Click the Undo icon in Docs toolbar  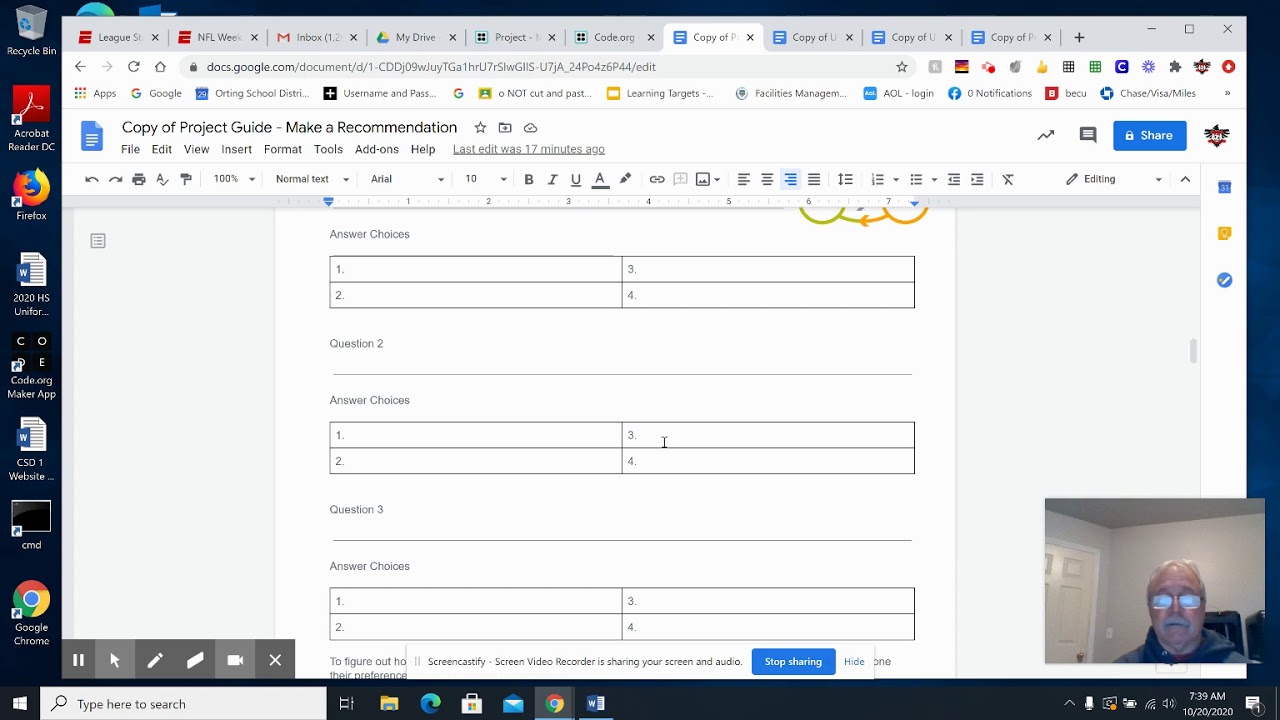pyautogui.click(x=92, y=179)
